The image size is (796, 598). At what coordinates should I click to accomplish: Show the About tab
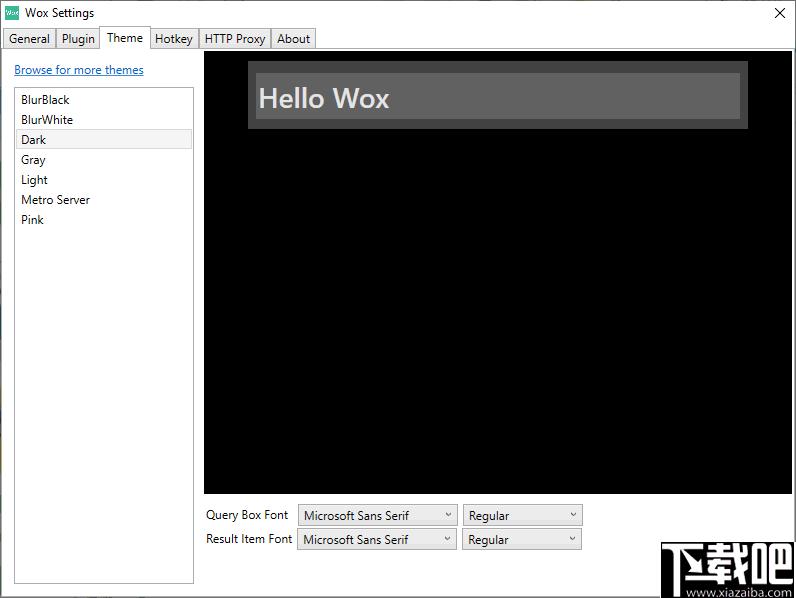click(x=293, y=39)
